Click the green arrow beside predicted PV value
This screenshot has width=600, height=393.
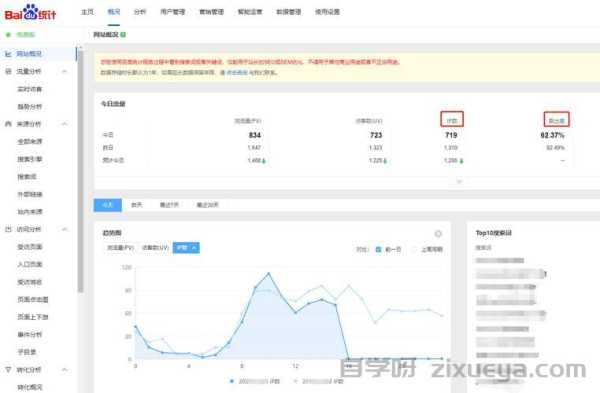[264, 161]
